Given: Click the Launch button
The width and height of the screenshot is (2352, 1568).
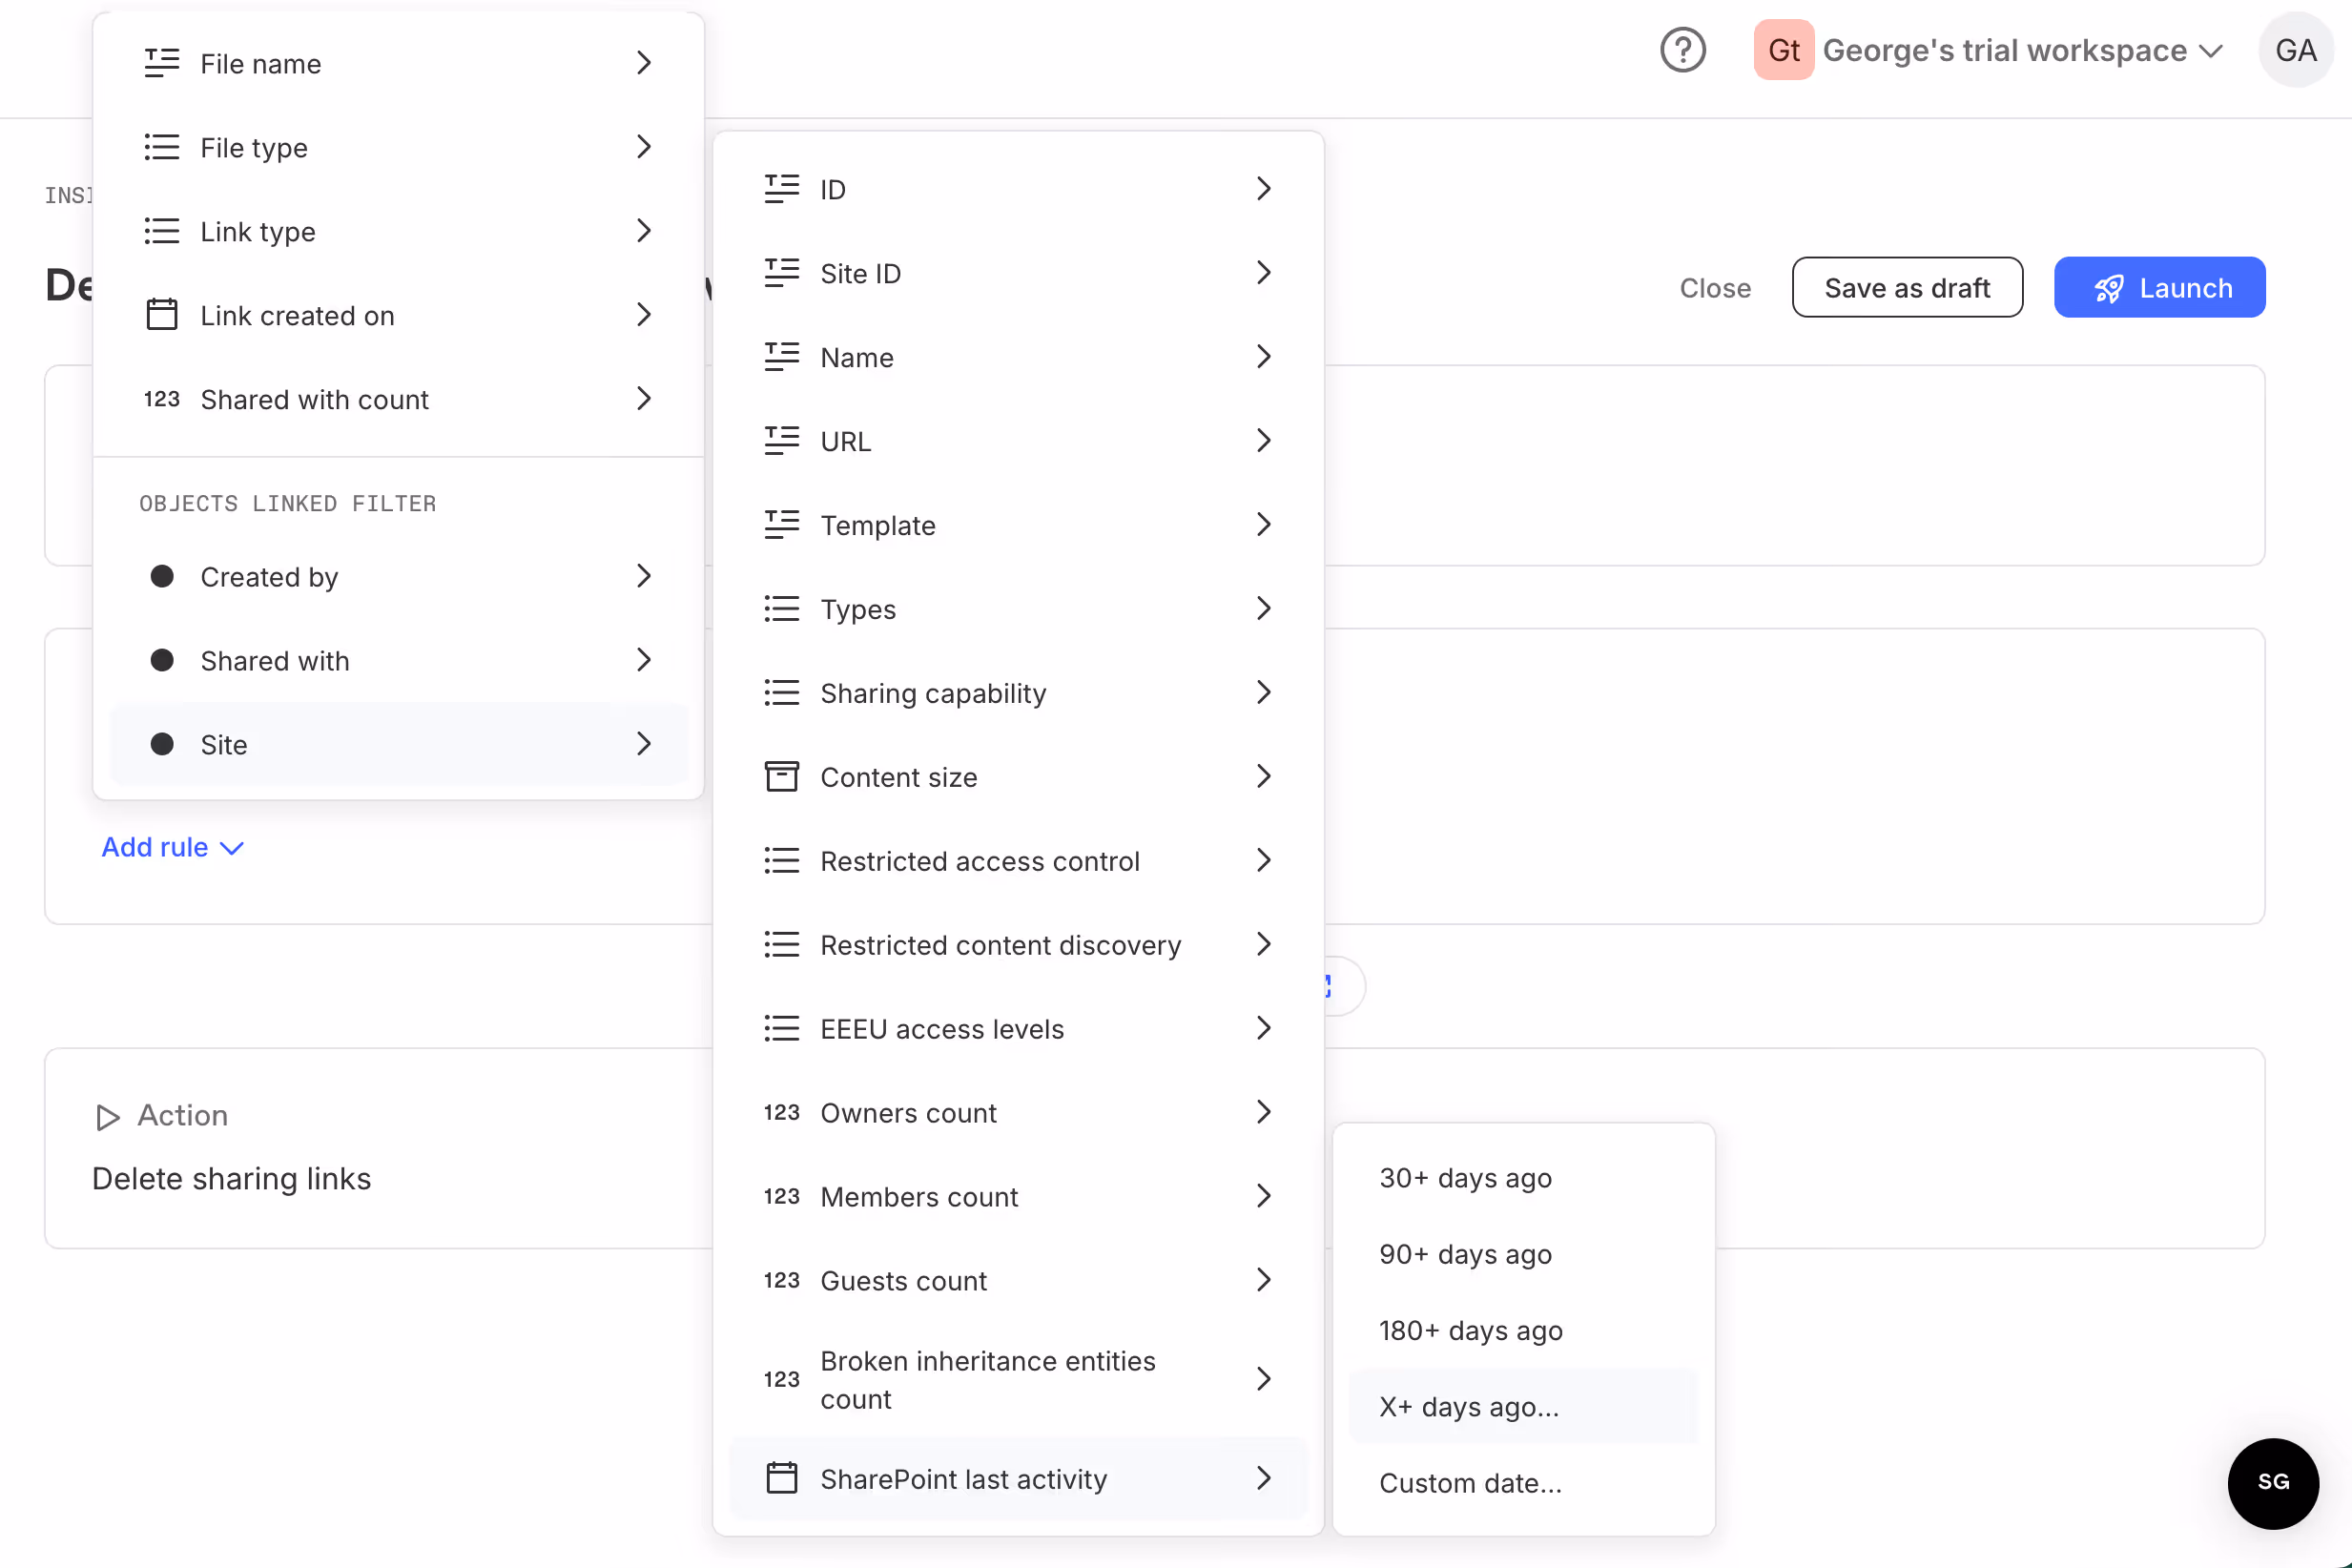Looking at the screenshot, I should click(x=2159, y=288).
